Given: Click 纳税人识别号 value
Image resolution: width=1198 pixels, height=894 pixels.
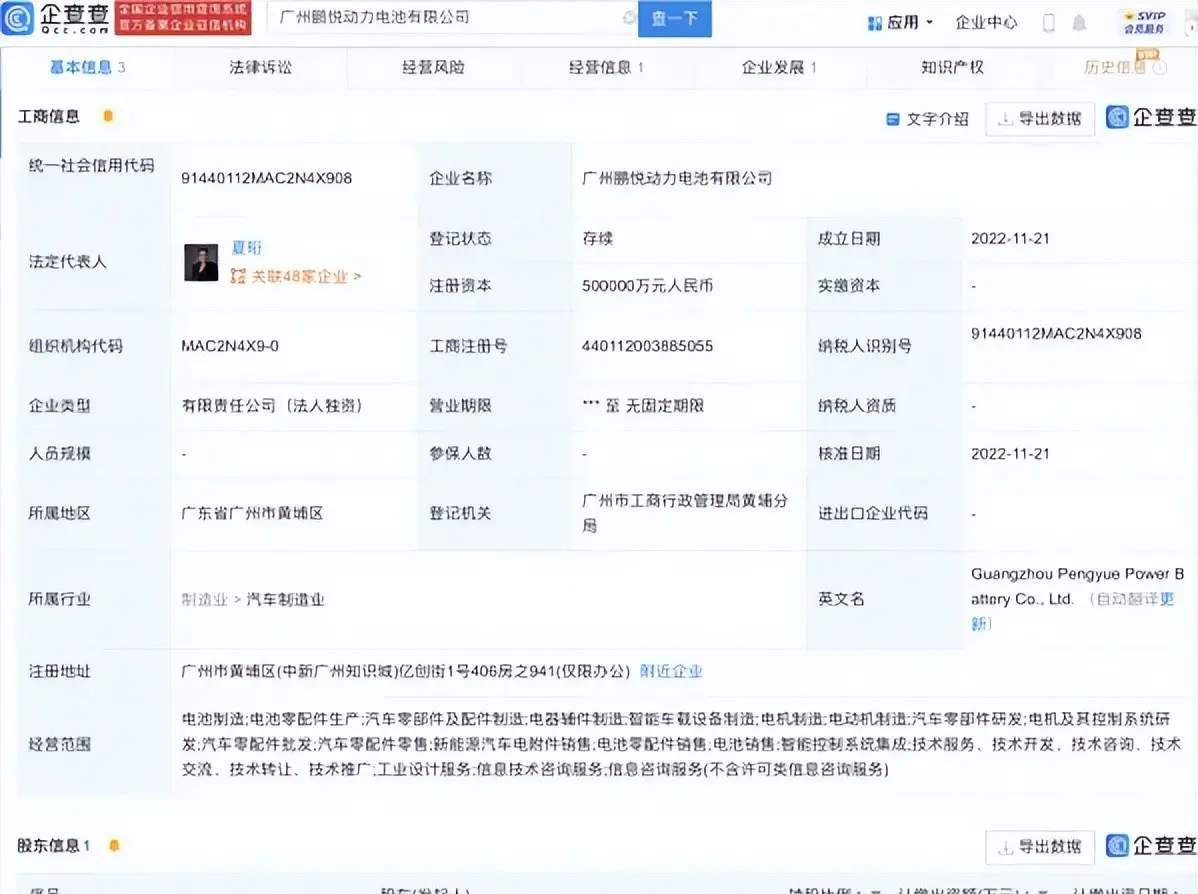Looking at the screenshot, I should 1056,334.
